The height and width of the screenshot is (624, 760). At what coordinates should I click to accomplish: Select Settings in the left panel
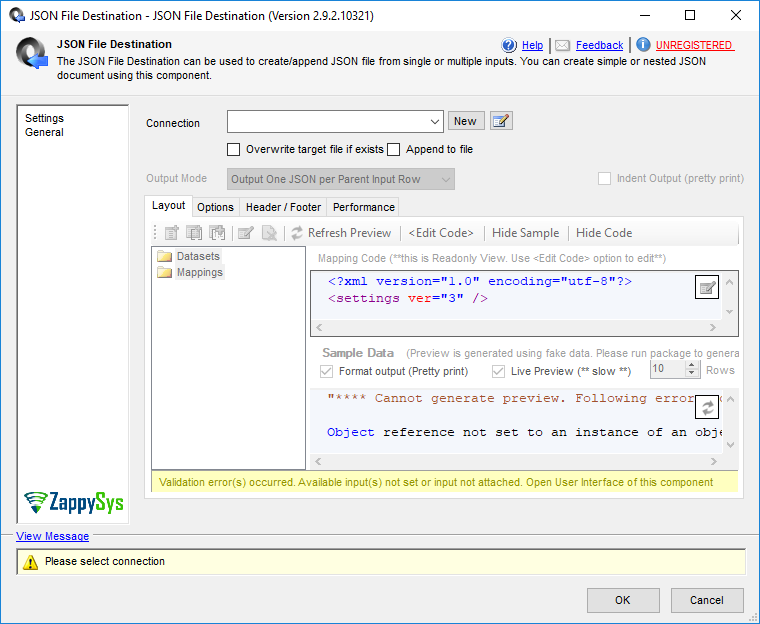(45, 118)
